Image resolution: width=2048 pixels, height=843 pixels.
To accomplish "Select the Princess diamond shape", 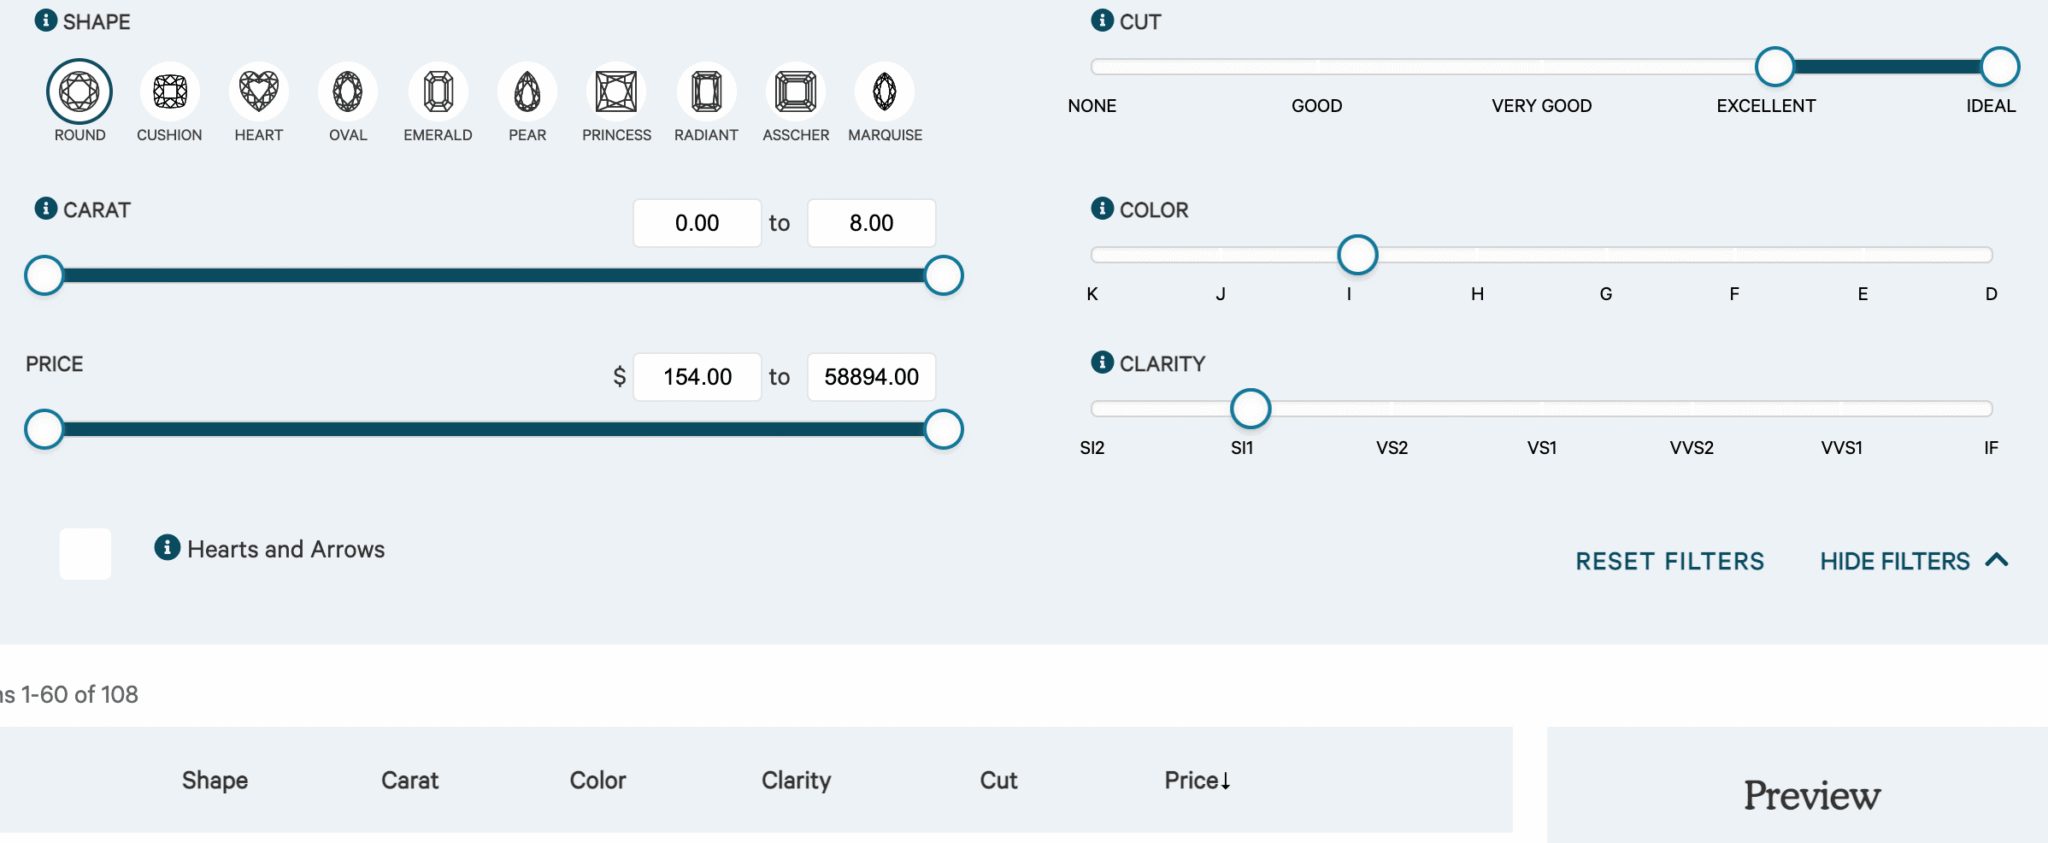I will tap(616, 92).
